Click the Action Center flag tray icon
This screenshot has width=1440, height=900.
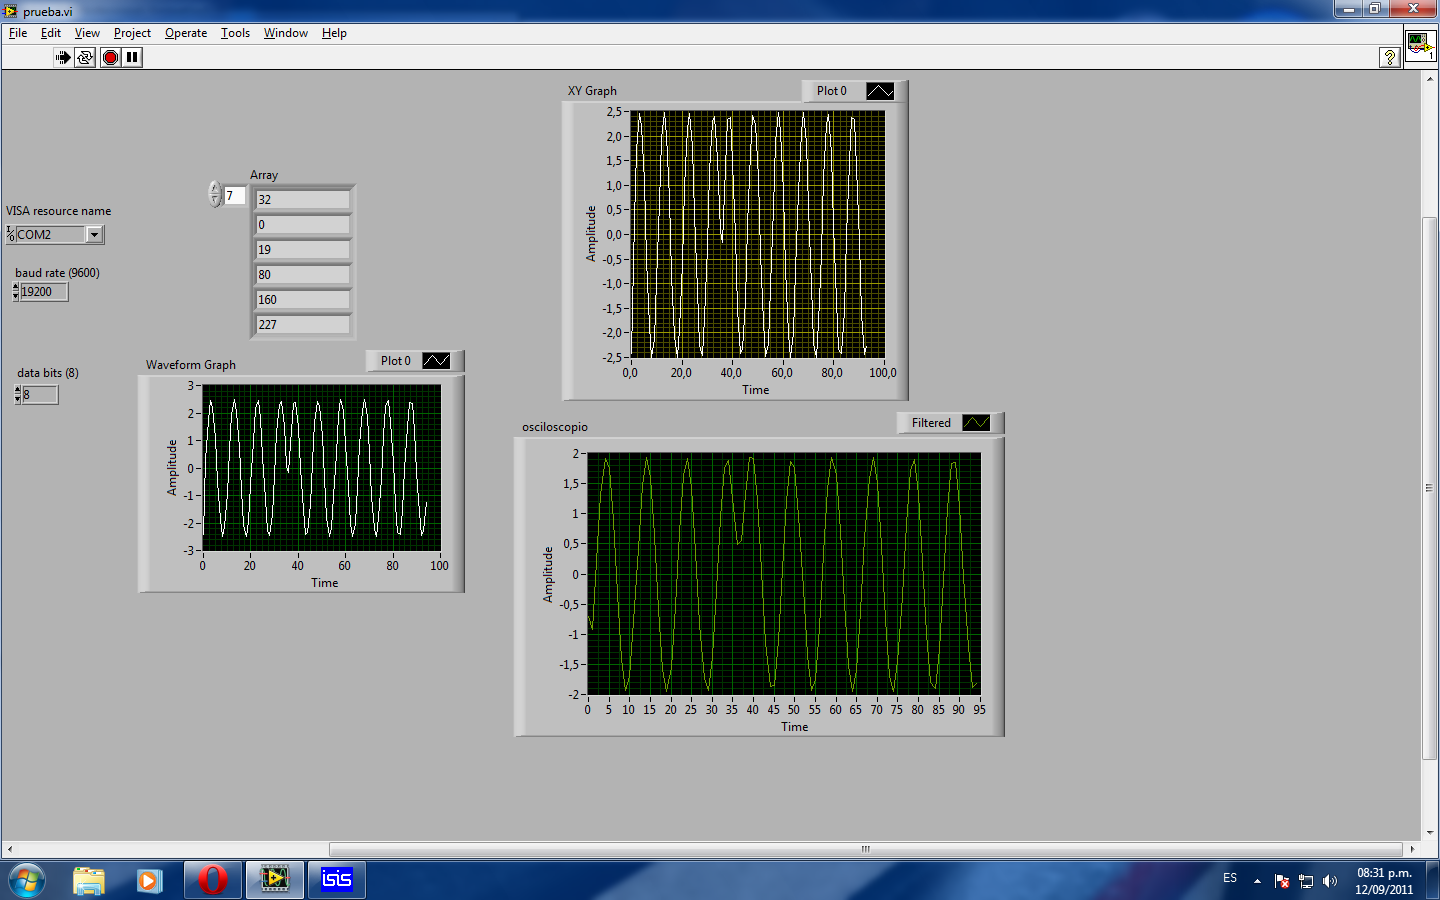pos(1282,881)
